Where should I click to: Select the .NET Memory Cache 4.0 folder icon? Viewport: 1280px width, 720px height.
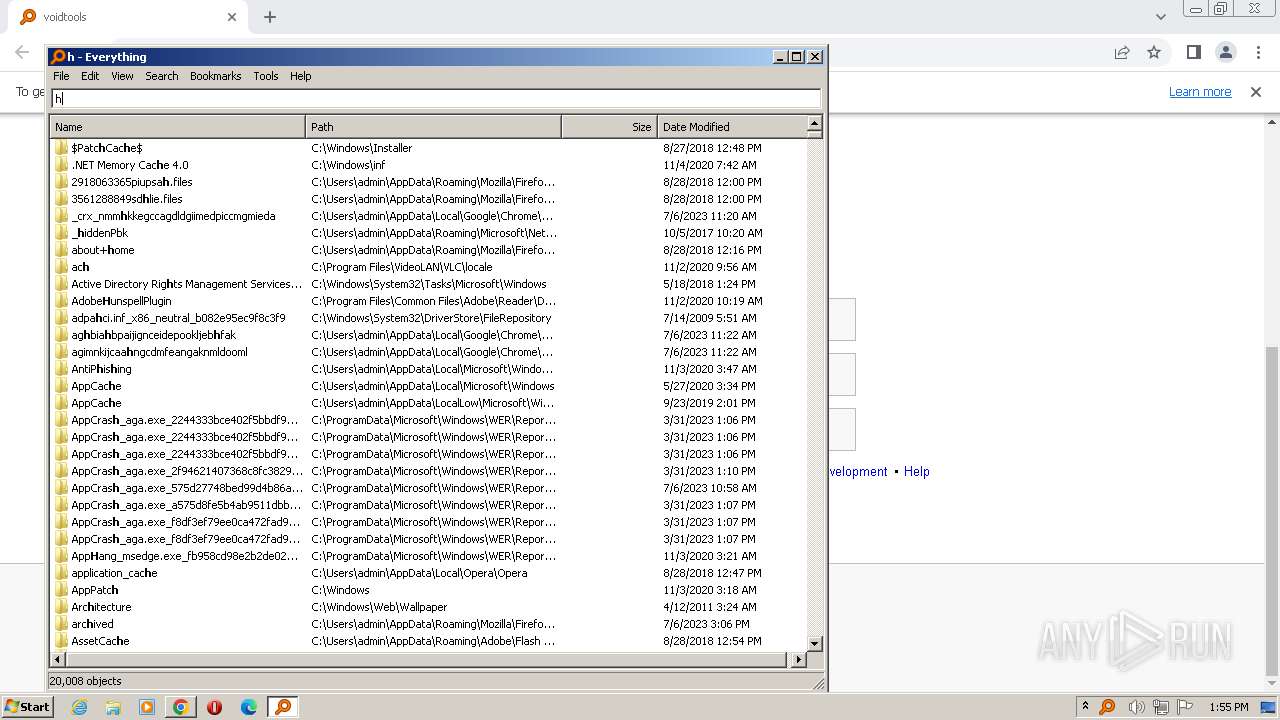pos(61,165)
